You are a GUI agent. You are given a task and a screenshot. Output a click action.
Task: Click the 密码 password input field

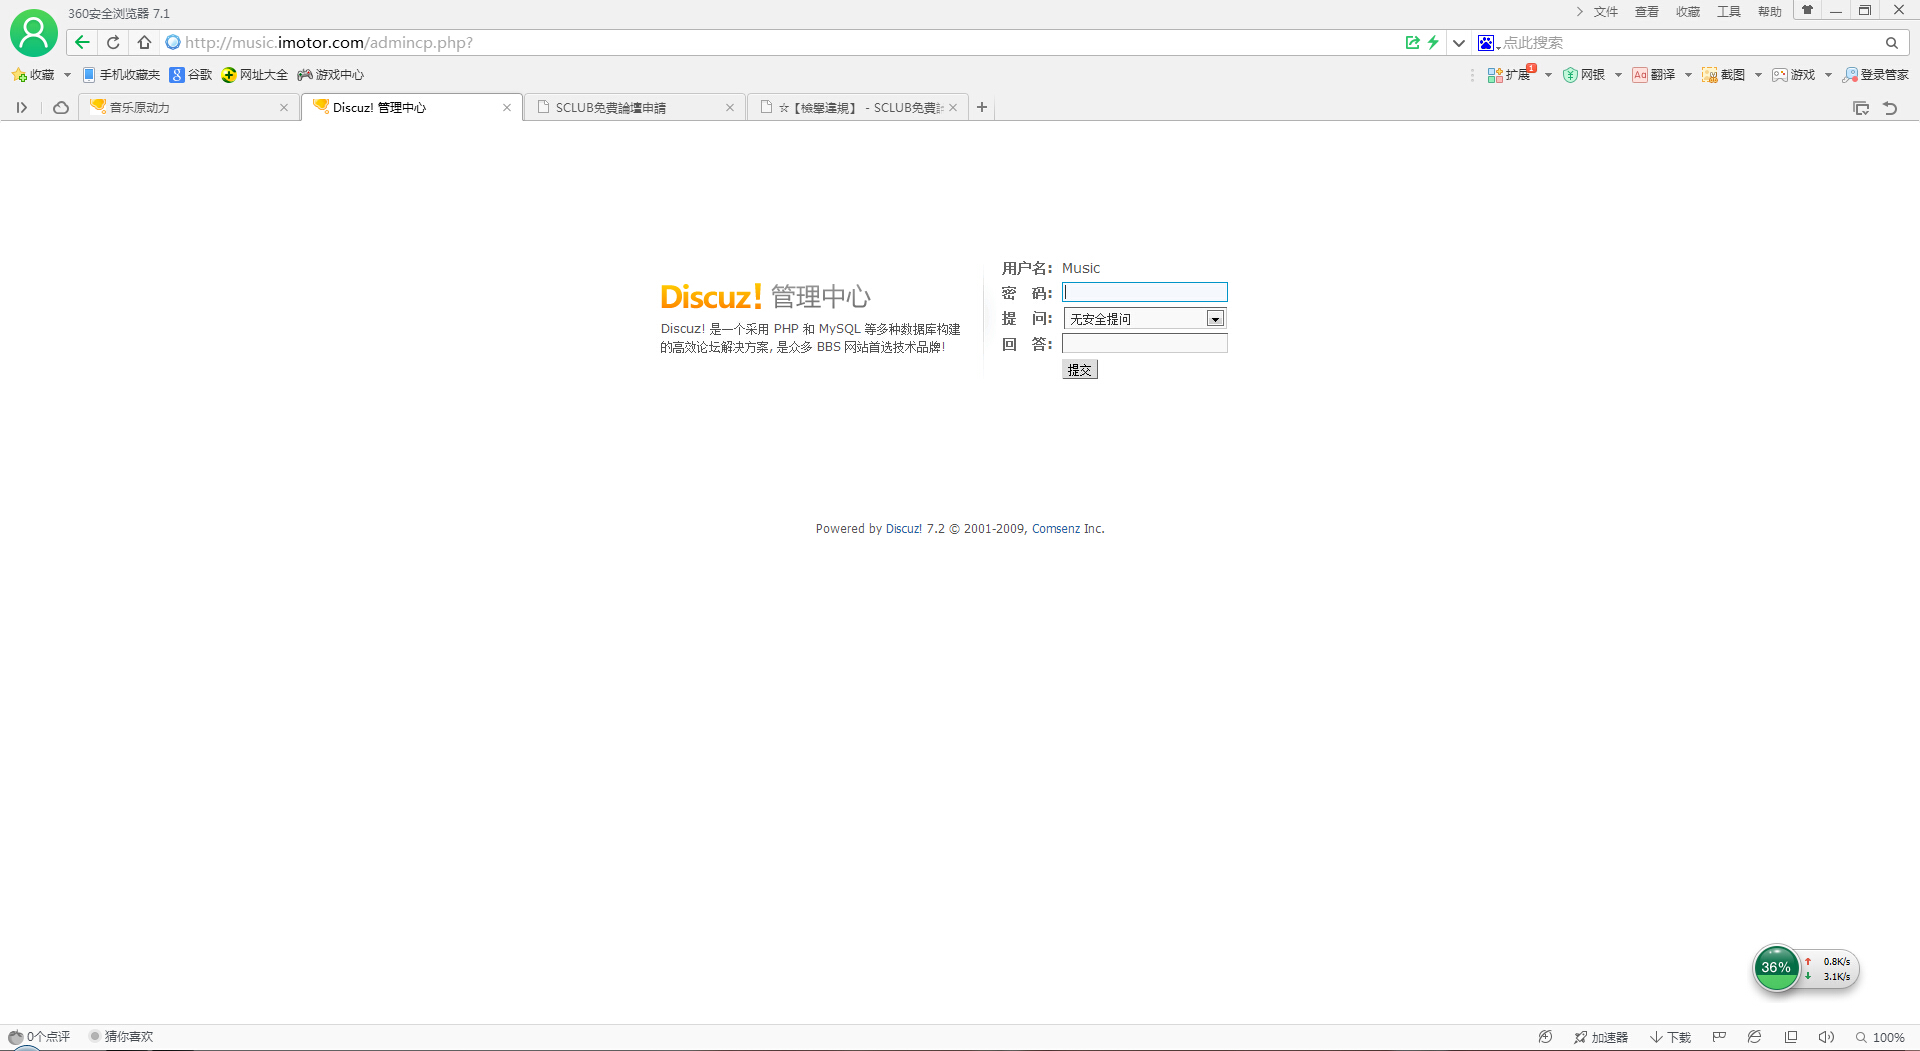coord(1144,292)
